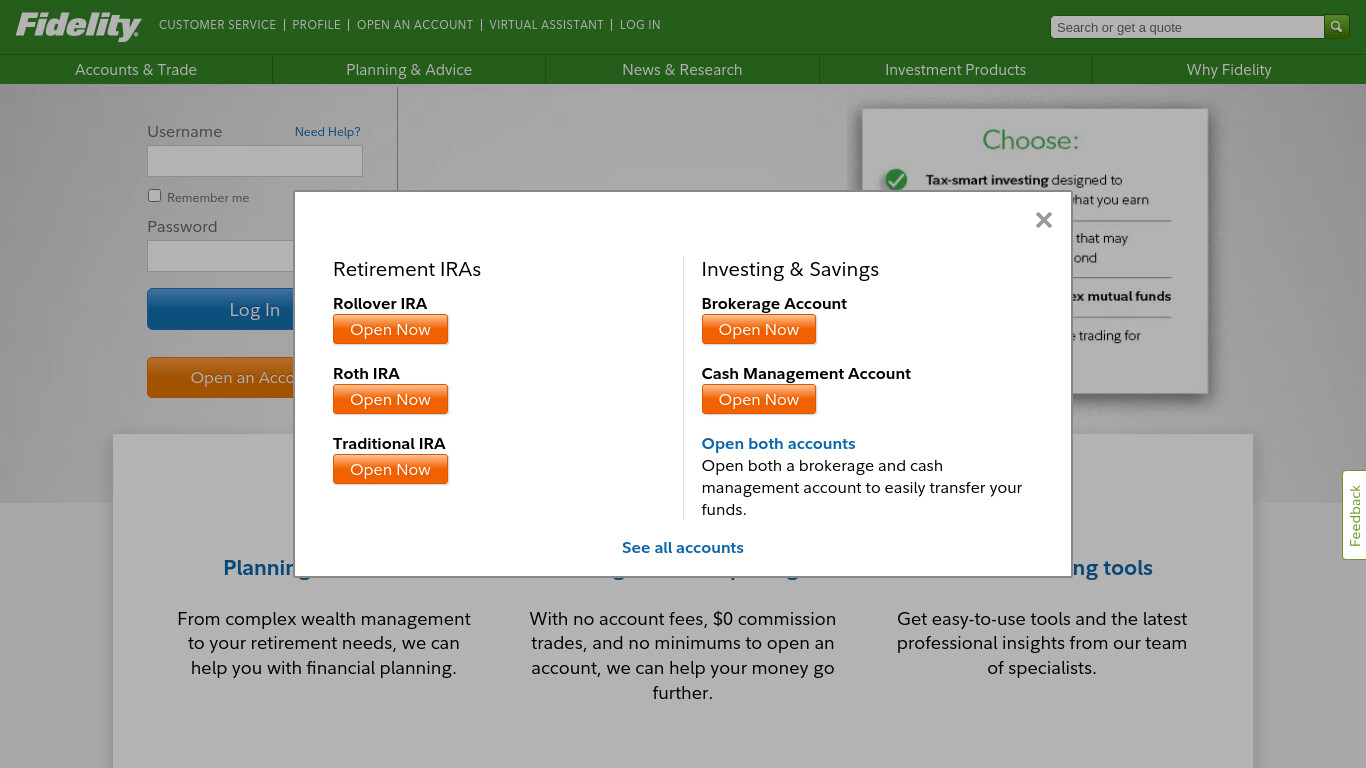Launch the Virtual Assistant
1366x768 pixels.
[546, 25]
